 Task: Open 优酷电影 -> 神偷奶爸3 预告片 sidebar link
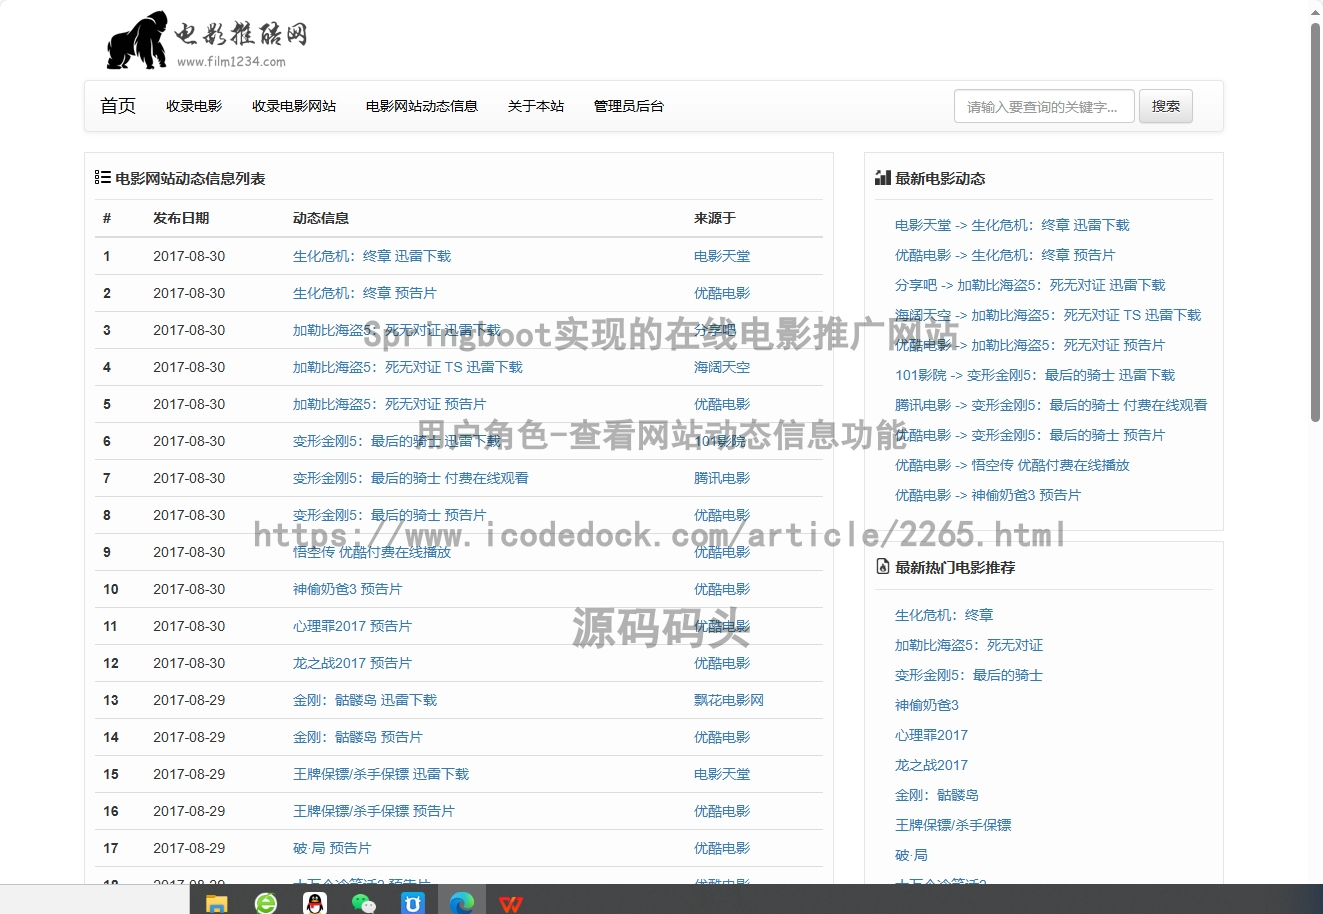(988, 495)
